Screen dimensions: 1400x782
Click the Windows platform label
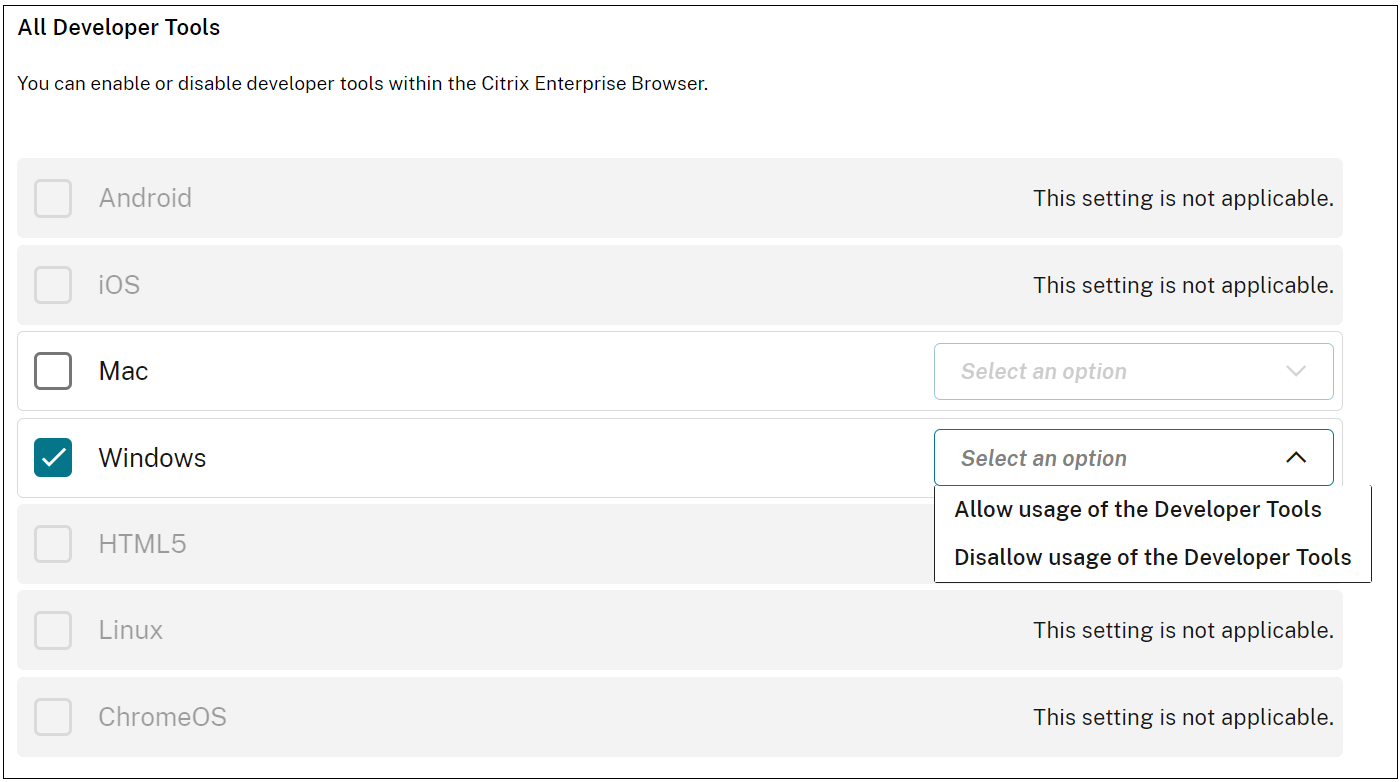pos(152,458)
